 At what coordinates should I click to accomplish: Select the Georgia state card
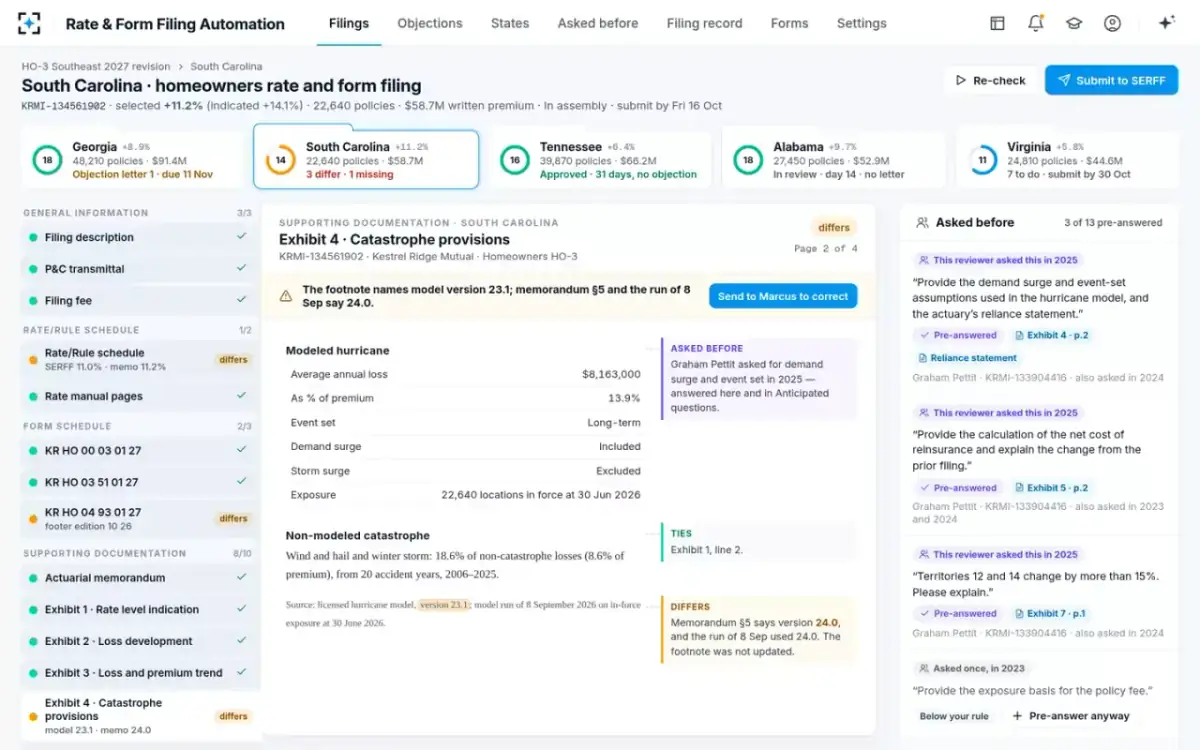point(132,160)
